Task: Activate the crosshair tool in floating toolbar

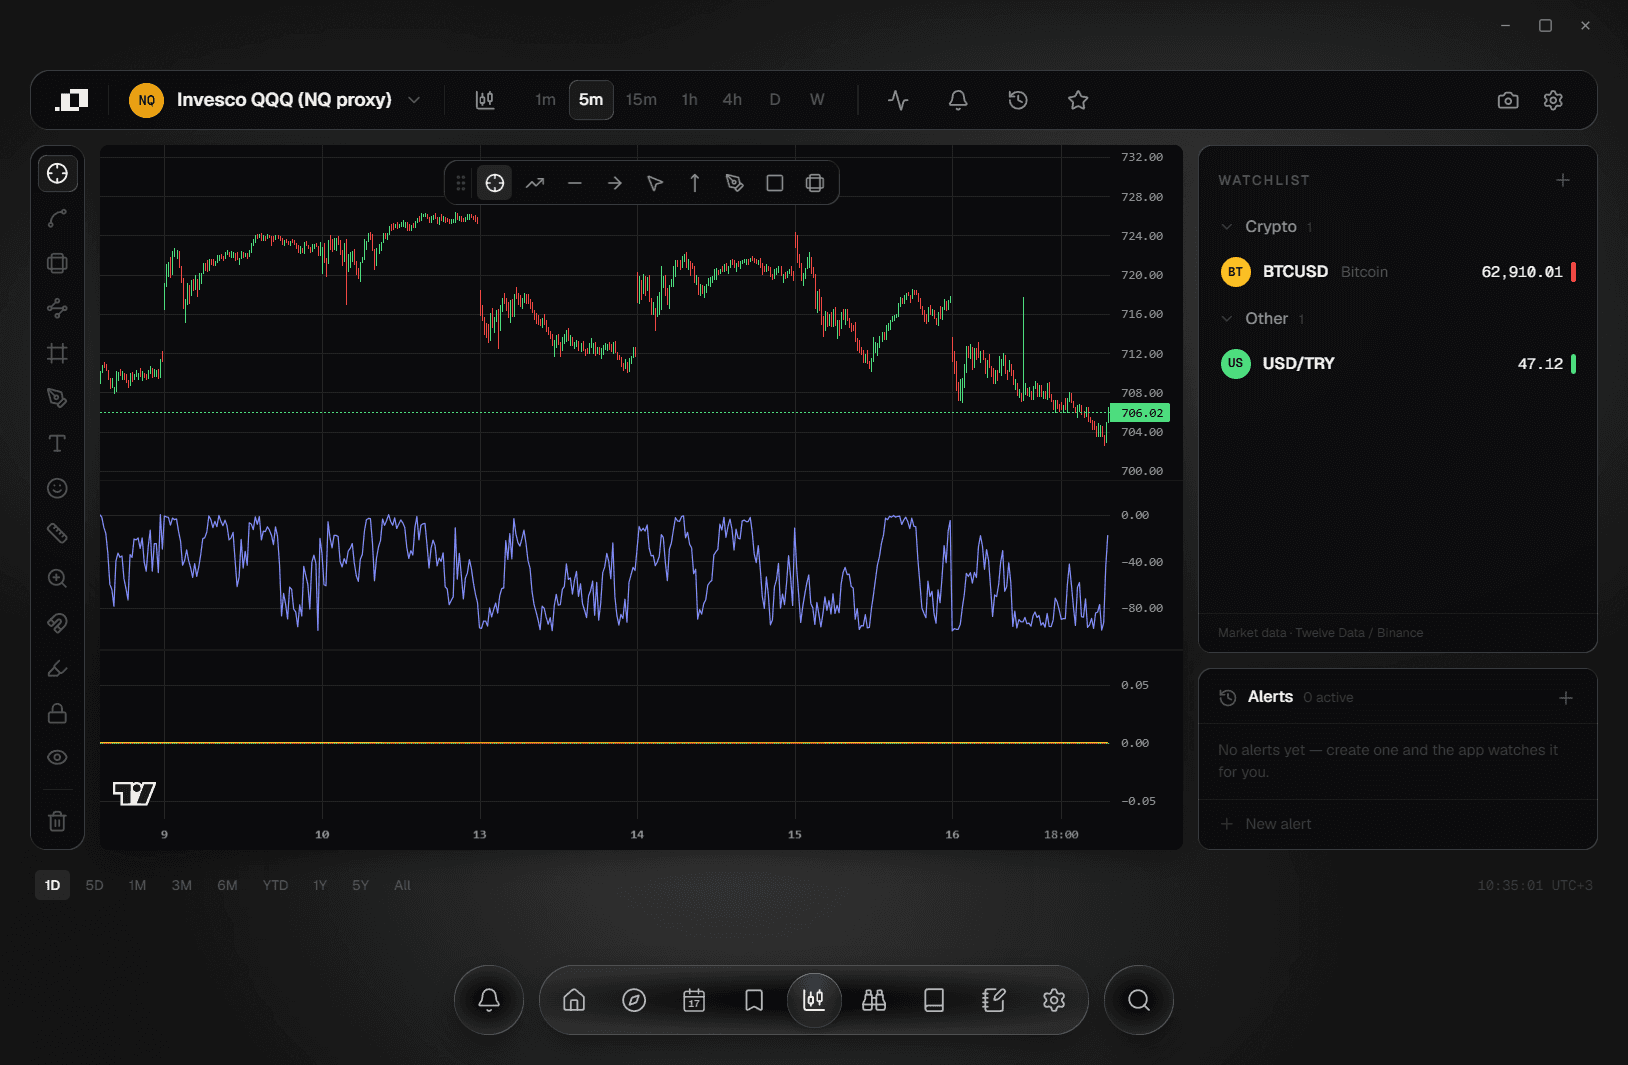Action: [495, 183]
